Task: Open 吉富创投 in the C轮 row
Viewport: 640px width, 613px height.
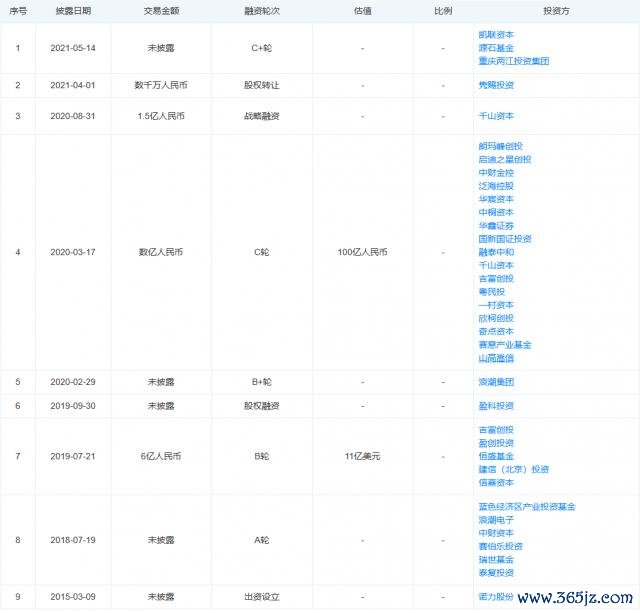Action: (x=496, y=278)
